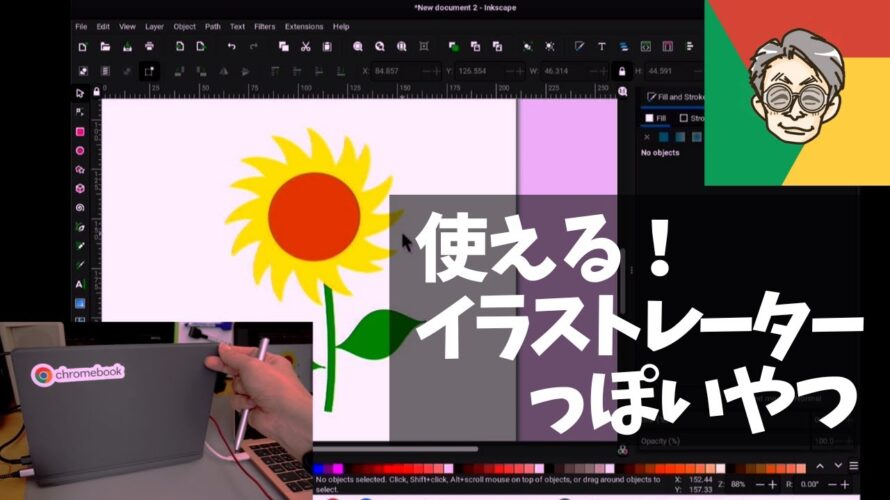Click the horizontal canvas scrollbar
Screen dimensions: 890x500
coord(395,449)
